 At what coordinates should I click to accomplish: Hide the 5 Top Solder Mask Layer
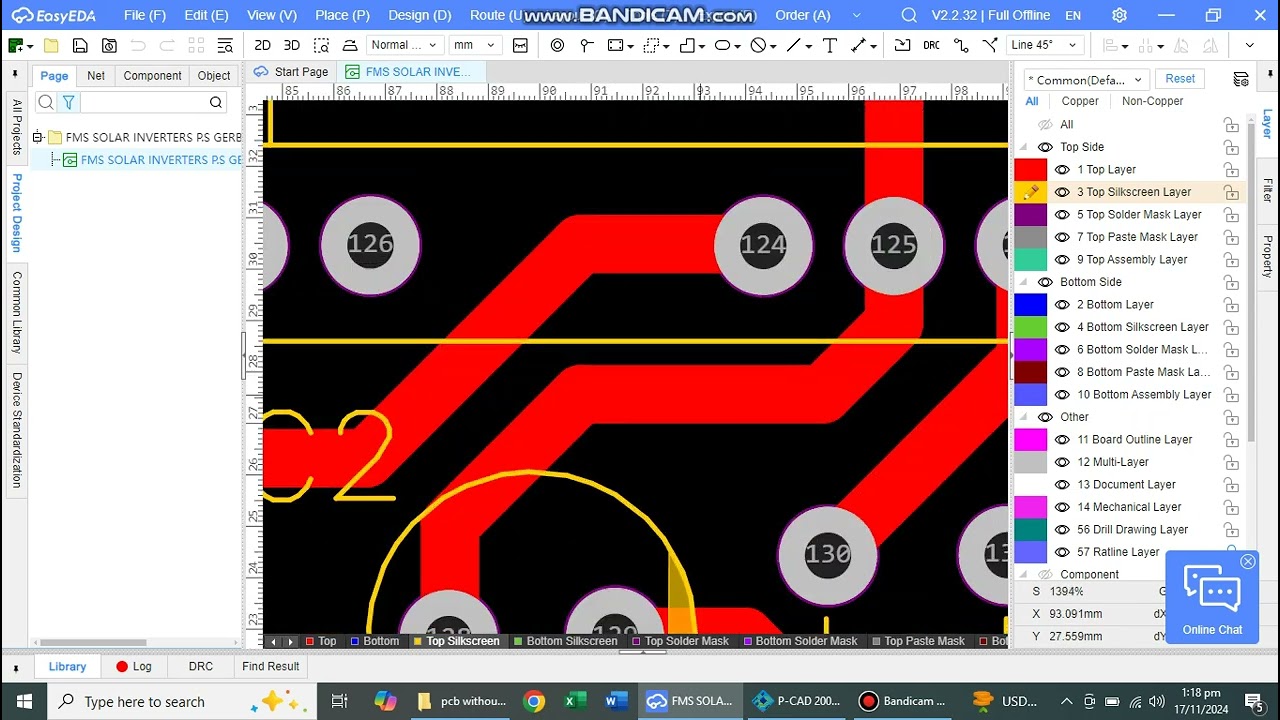click(1062, 215)
